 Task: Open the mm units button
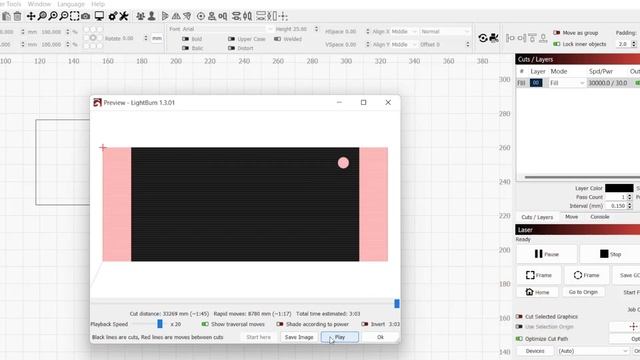click(157, 38)
